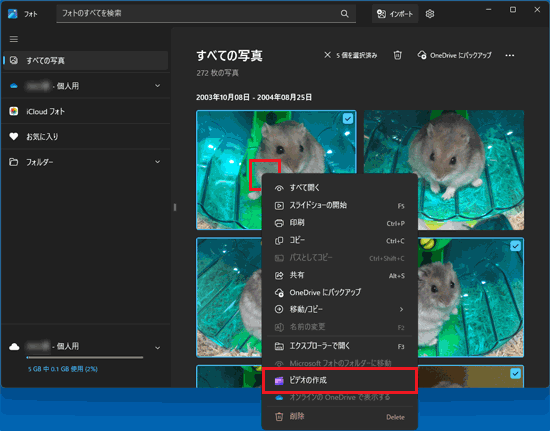Open settings via the gear icon
The width and height of the screenshot is (550, 431).
pyautogui.click(x=430, y=14)
